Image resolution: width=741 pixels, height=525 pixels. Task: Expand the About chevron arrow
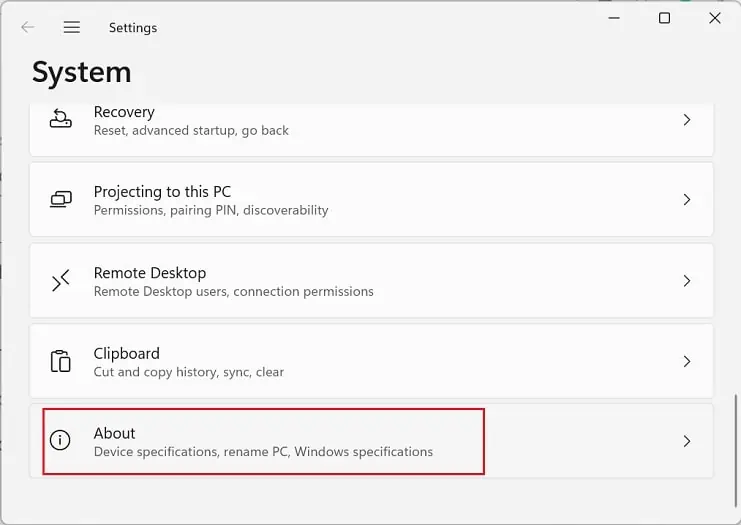pyautogui.click(x=686, y=441)
